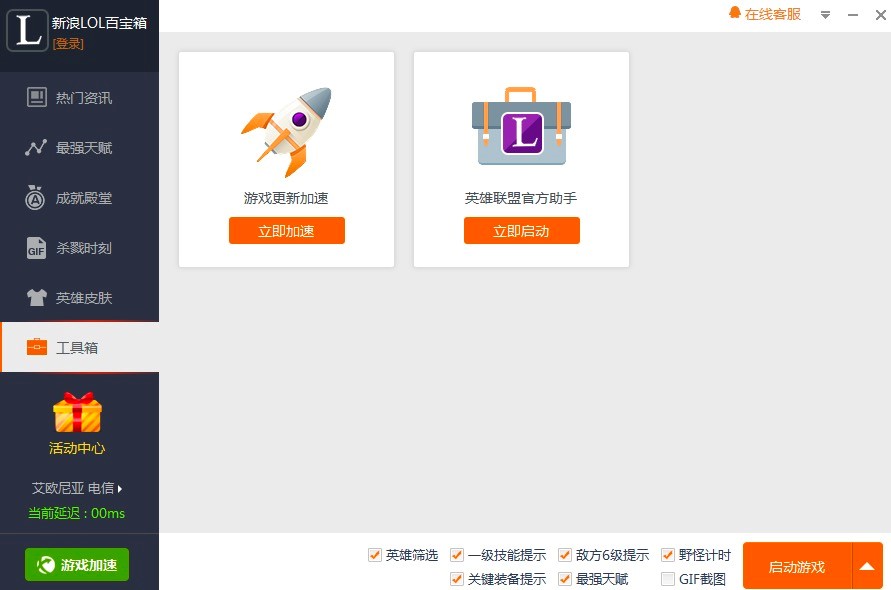Viewport: 891px width, 590px height.
Task: Select the 工具箱 tab
Action: point(80,347)
